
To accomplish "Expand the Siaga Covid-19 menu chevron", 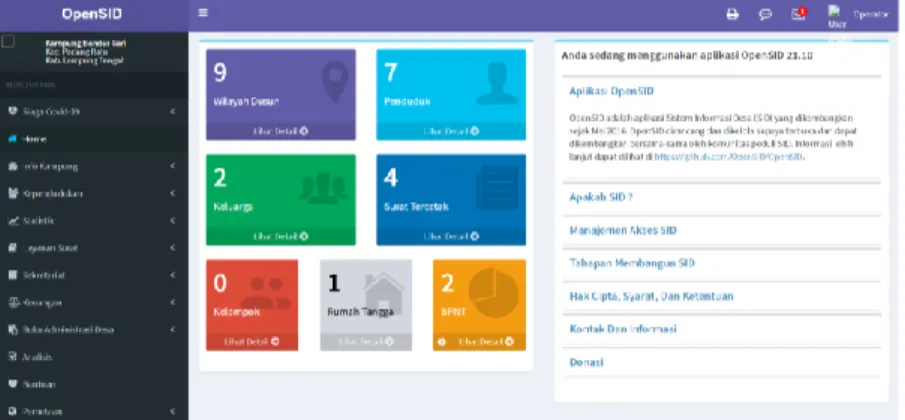I will [x=173, y=111].
